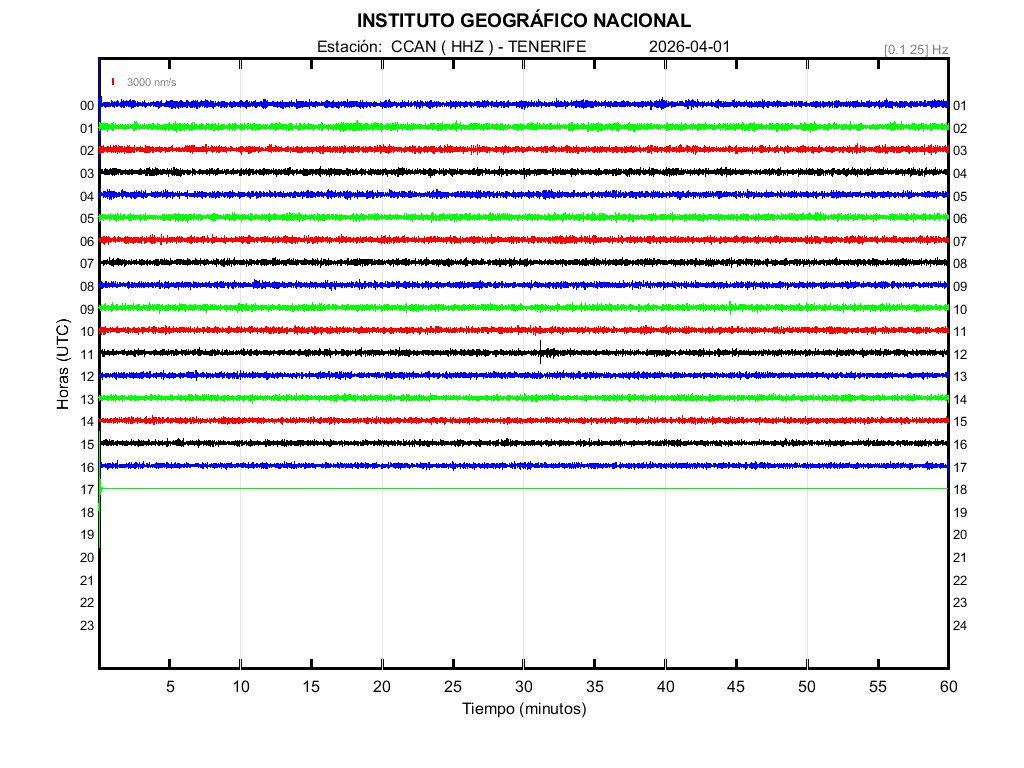Click the 45 minute tick label
Screen dimensions: 1024x768
click(x=736, y=686)
